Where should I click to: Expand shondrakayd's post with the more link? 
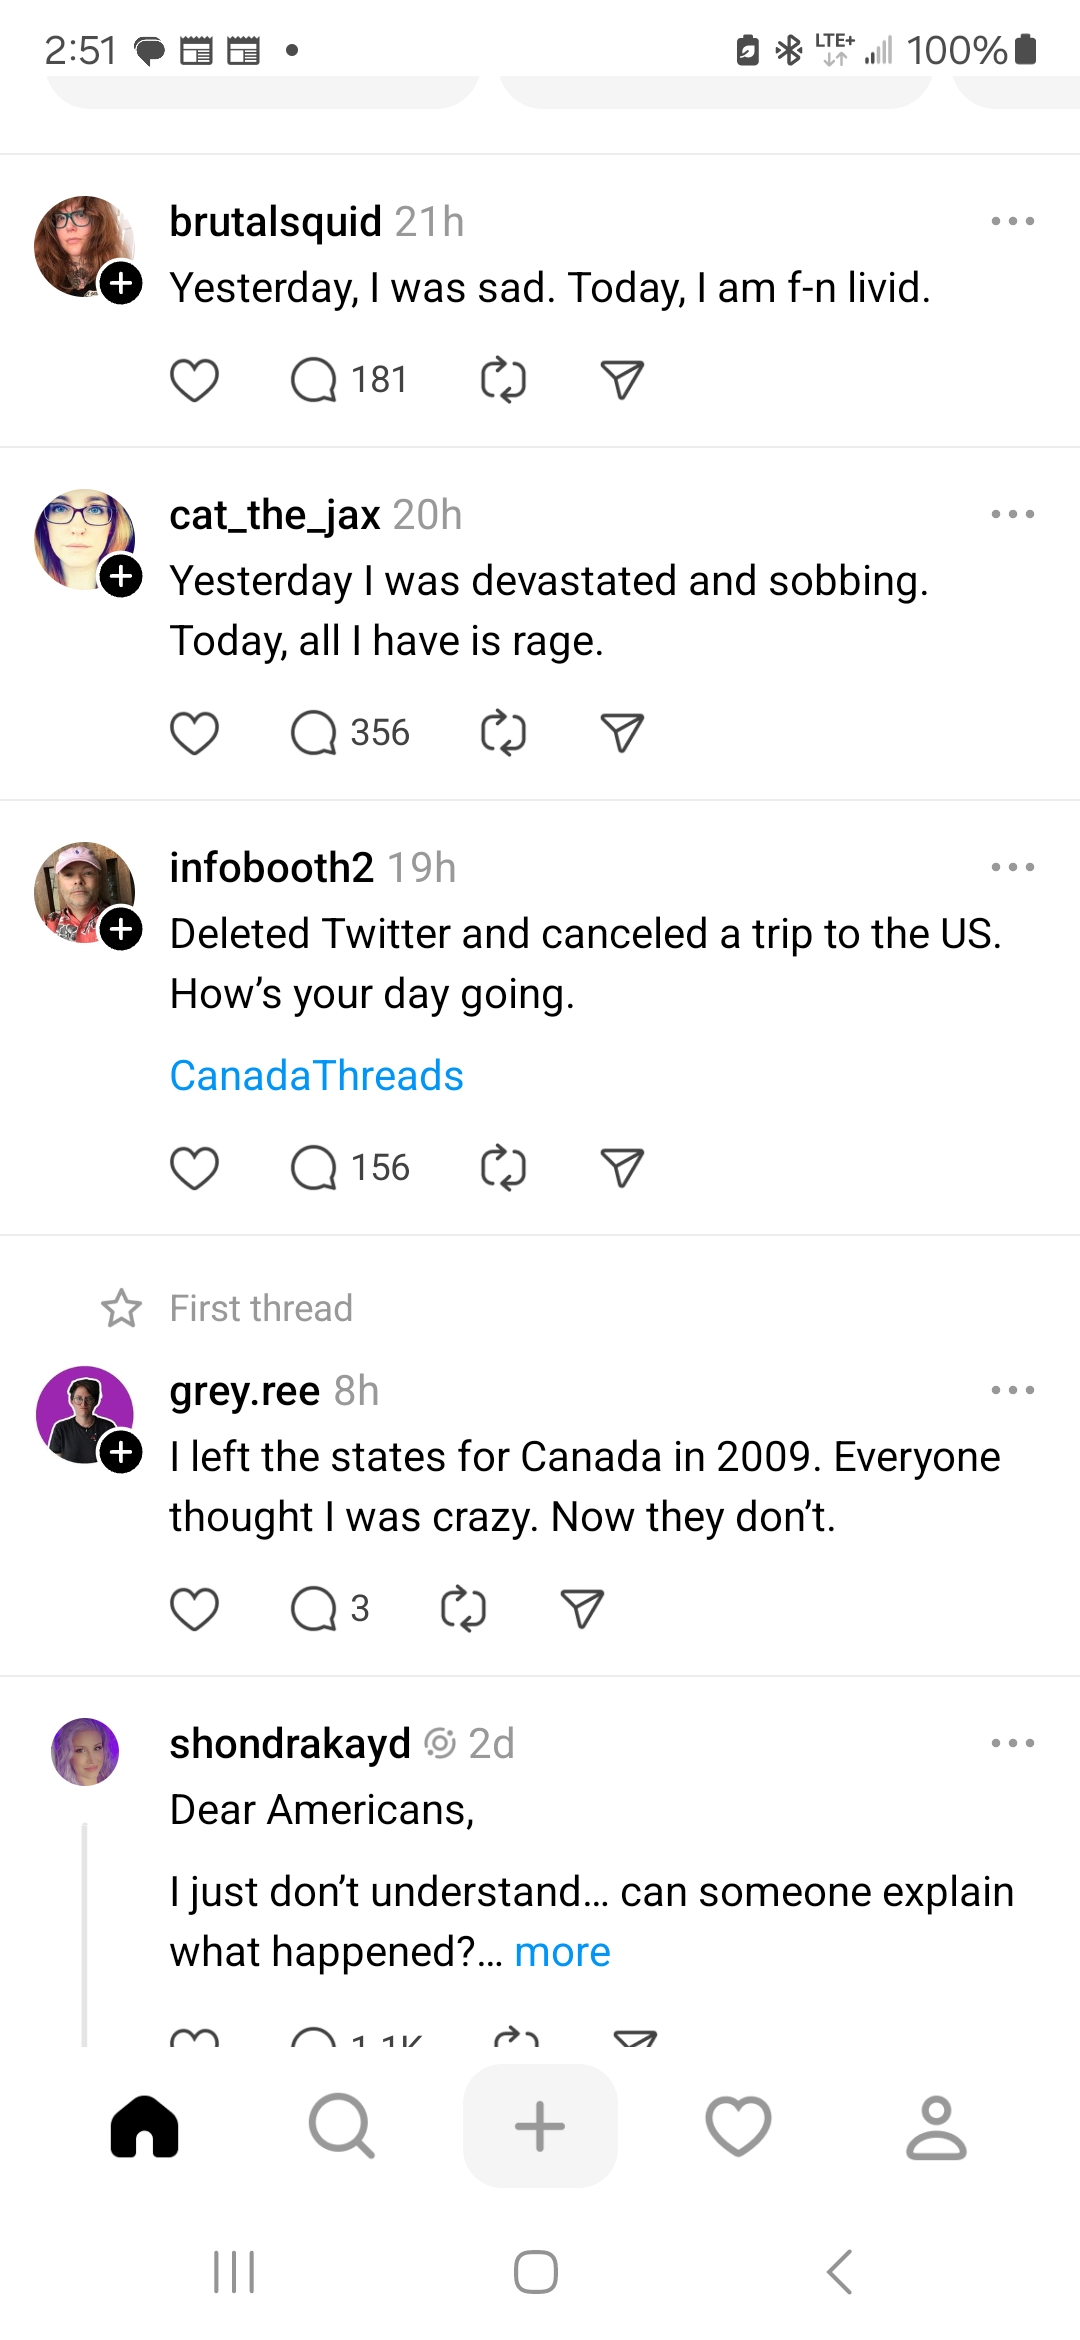[562, 1952]
